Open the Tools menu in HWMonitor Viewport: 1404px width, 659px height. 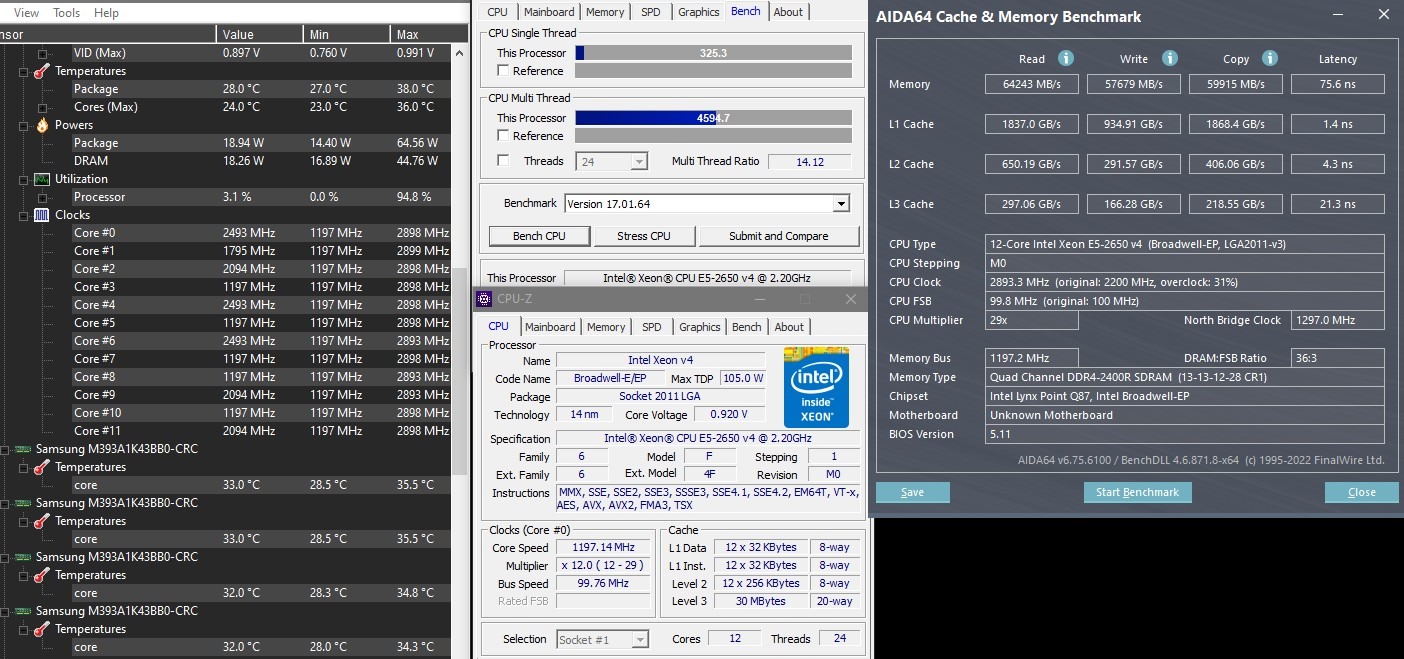pos(67,13)
